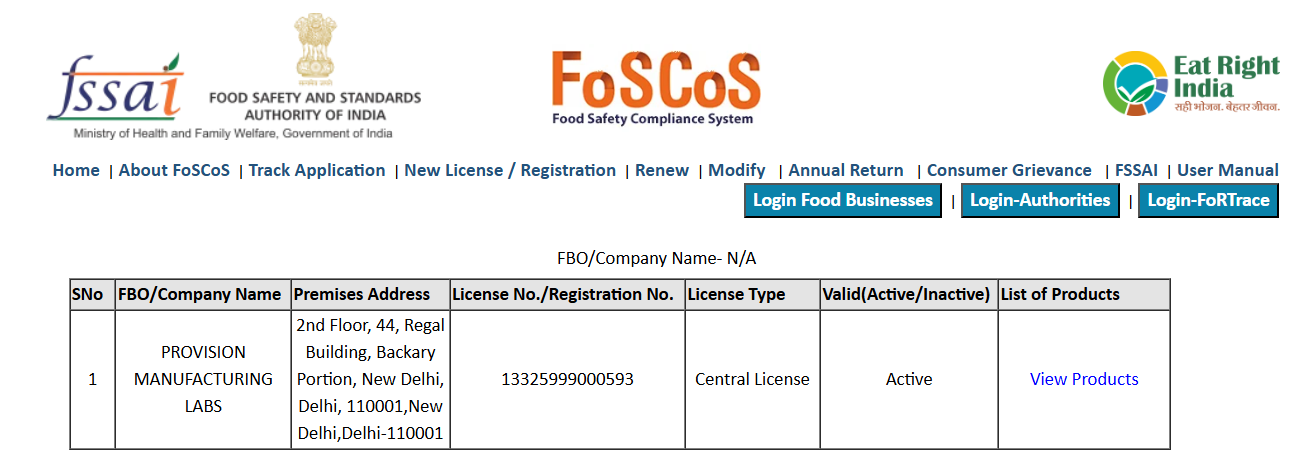The height and width of the screenshot is (452, 1313).
Task: Click Login Food Businesses button
Action: pos(843,200)
